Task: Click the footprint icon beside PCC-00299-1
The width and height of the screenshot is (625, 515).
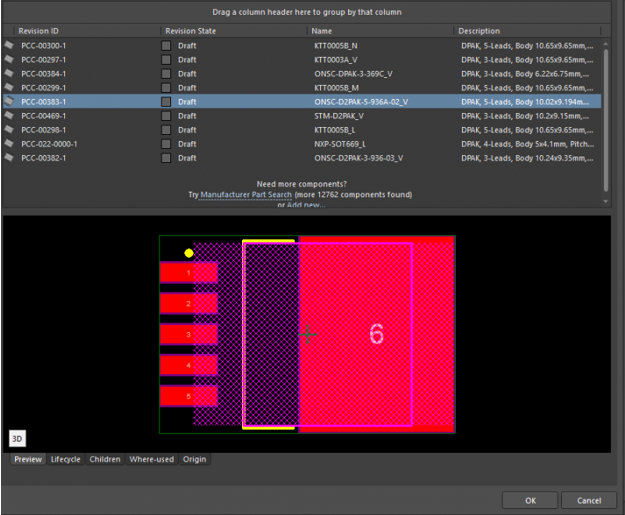Action: coord(9,87)
